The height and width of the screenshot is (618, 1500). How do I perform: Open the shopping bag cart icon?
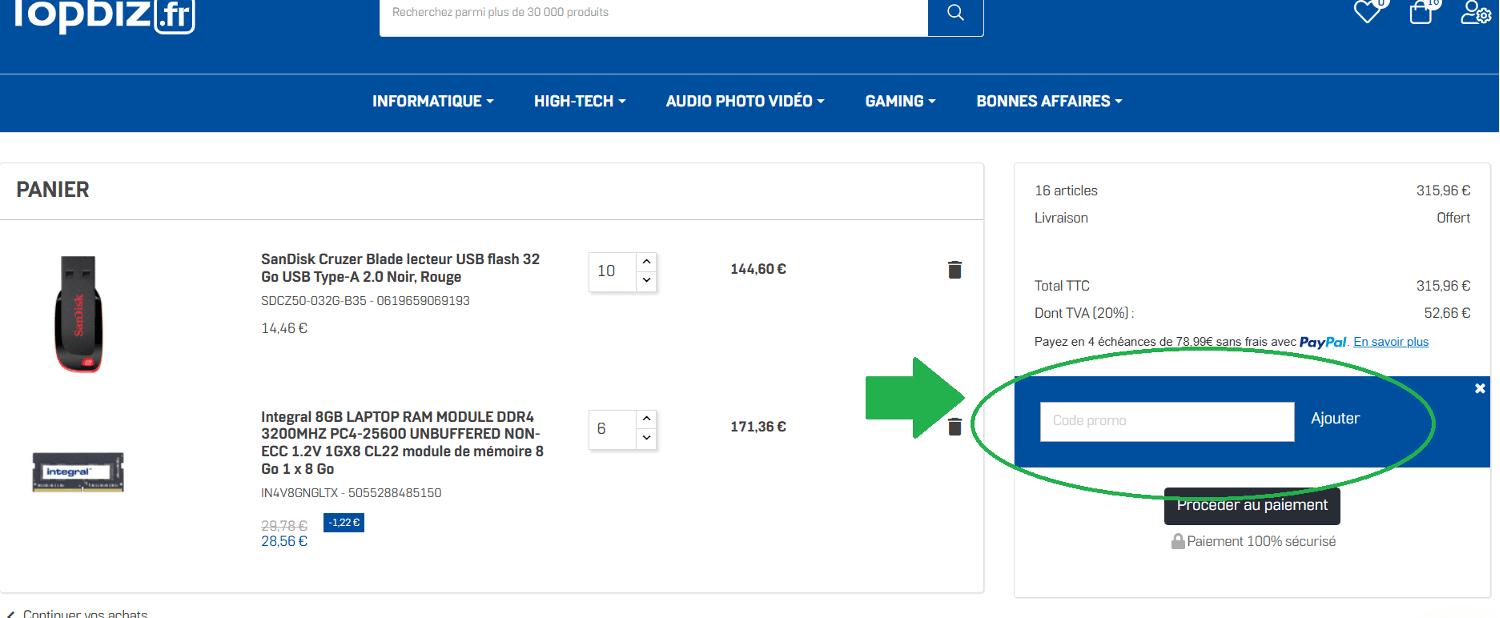pos(1421,12)
